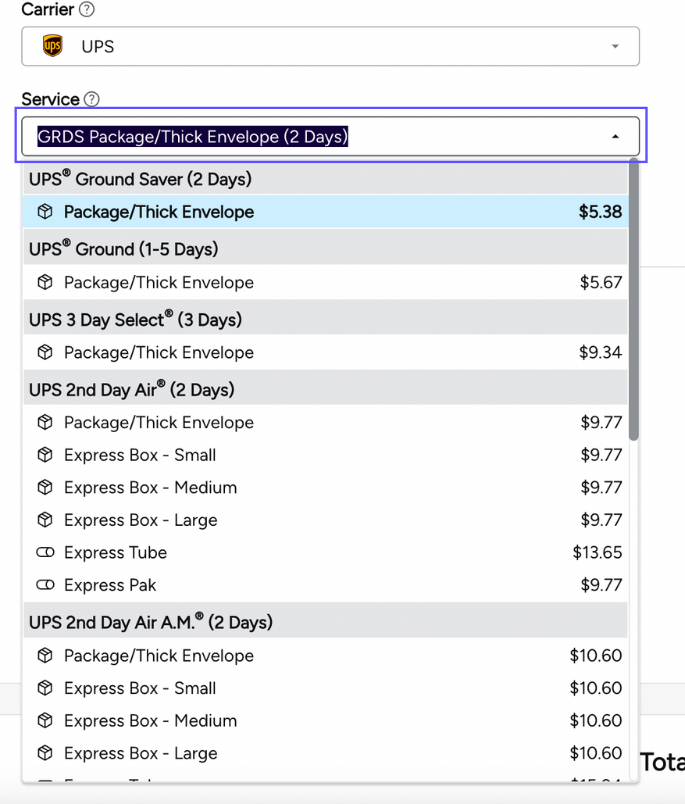Choose 2nd Day Air Express Box - Medium
The height and width of the screenshot is (804, 685).
150,488
